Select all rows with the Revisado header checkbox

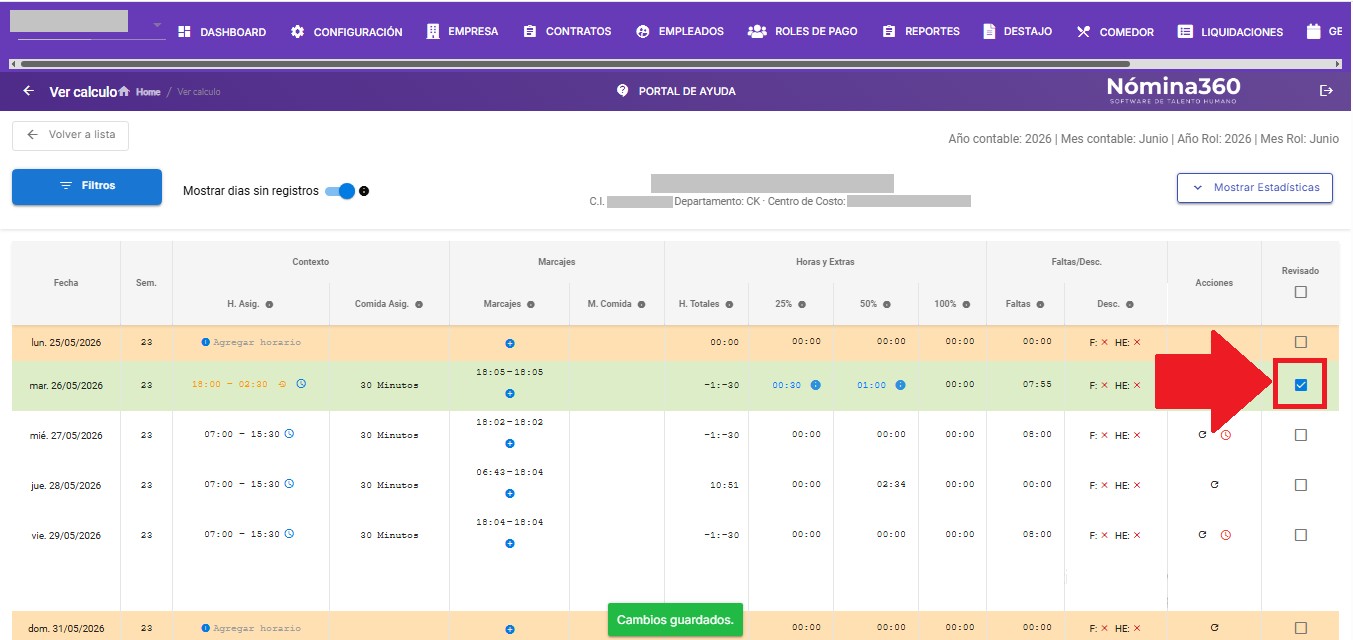[1300, 292]
